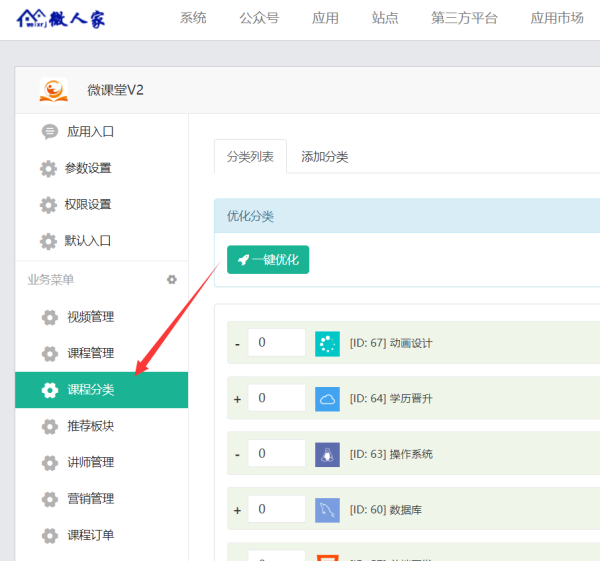The width and height of the screenshot is (600, 561).
Task: Click the chat bubble icon beside 应用入口
Action: (49, 132)
